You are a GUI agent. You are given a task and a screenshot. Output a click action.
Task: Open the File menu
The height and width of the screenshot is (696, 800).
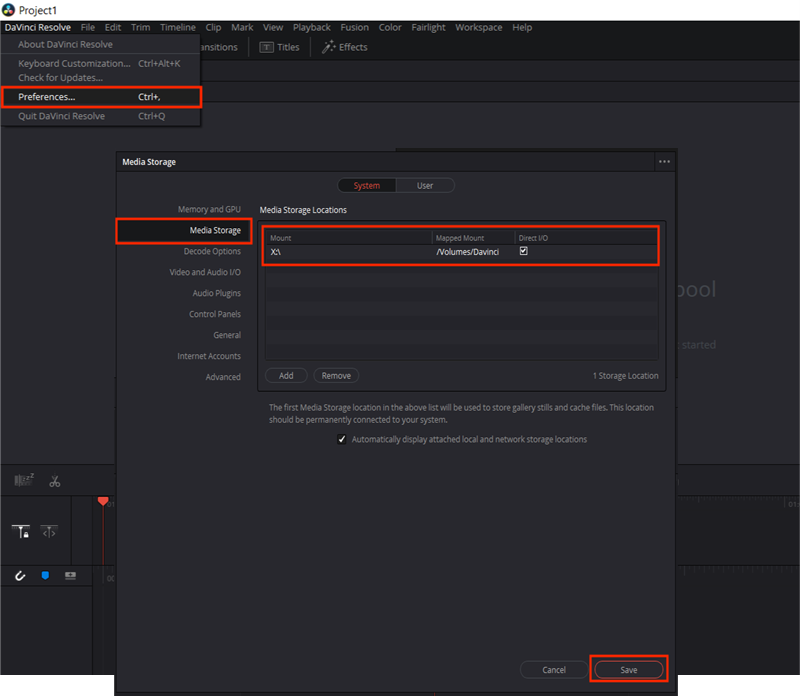tap(88, 28)
